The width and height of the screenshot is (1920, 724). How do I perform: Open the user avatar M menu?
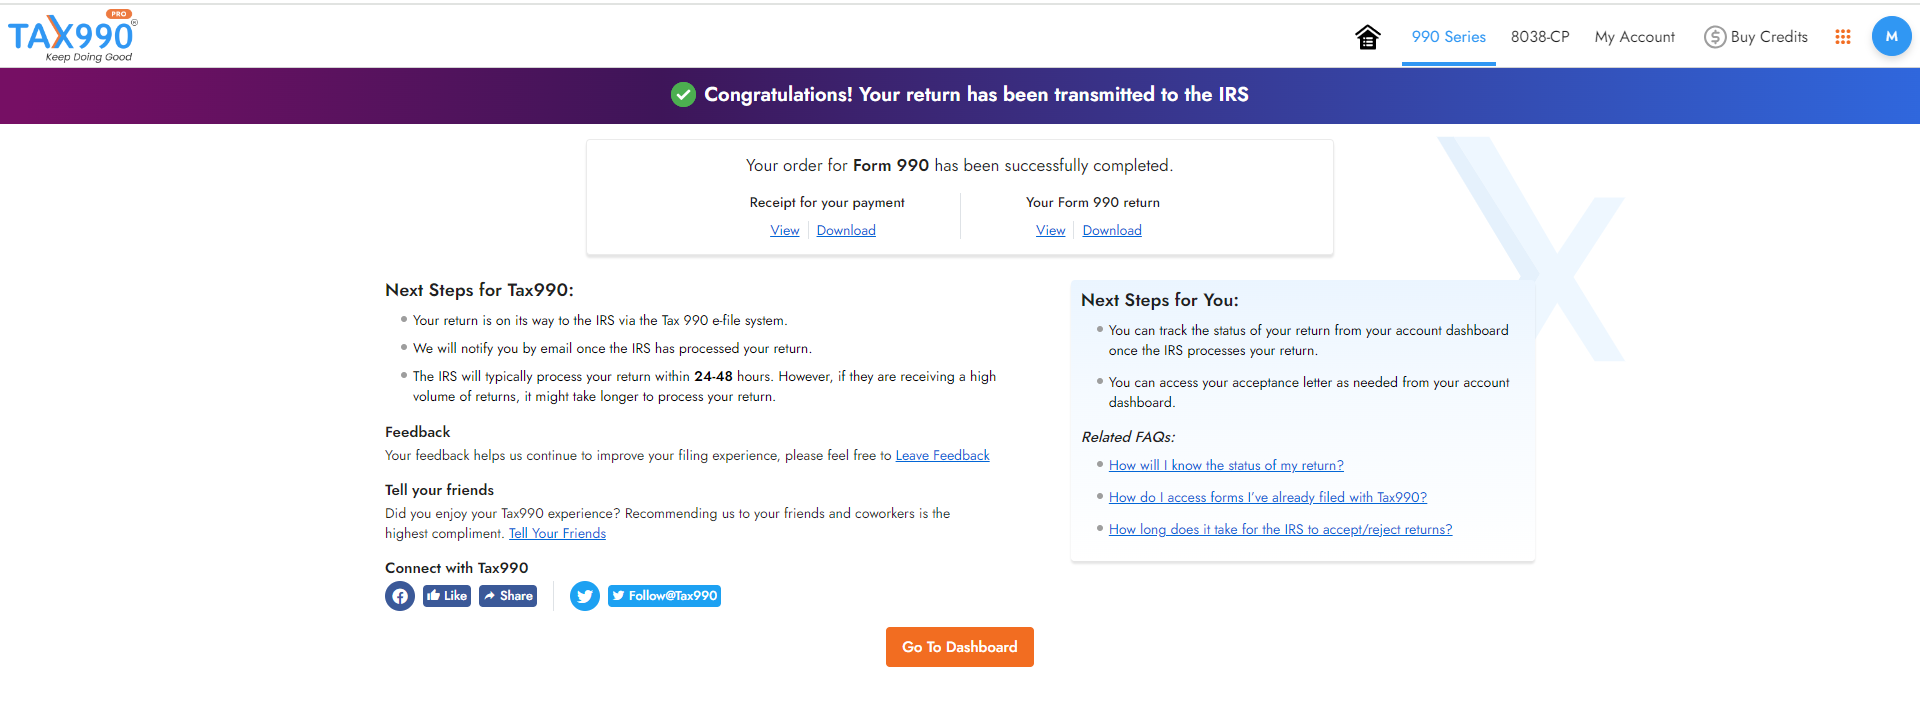1891,36
